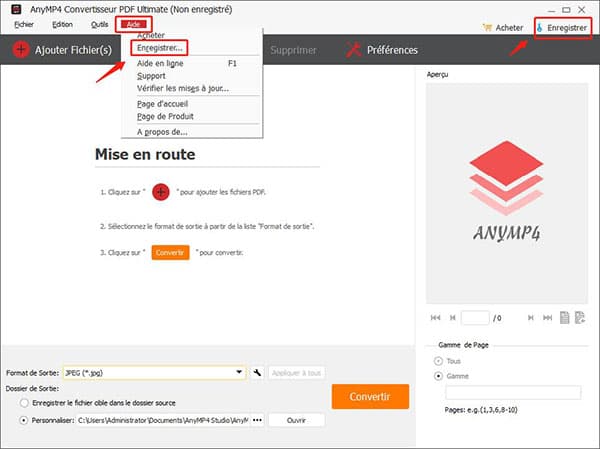Viewport: 600px width, 449px height.
Task: Select the Tous page range option
Action: click(x=437, y=360)
